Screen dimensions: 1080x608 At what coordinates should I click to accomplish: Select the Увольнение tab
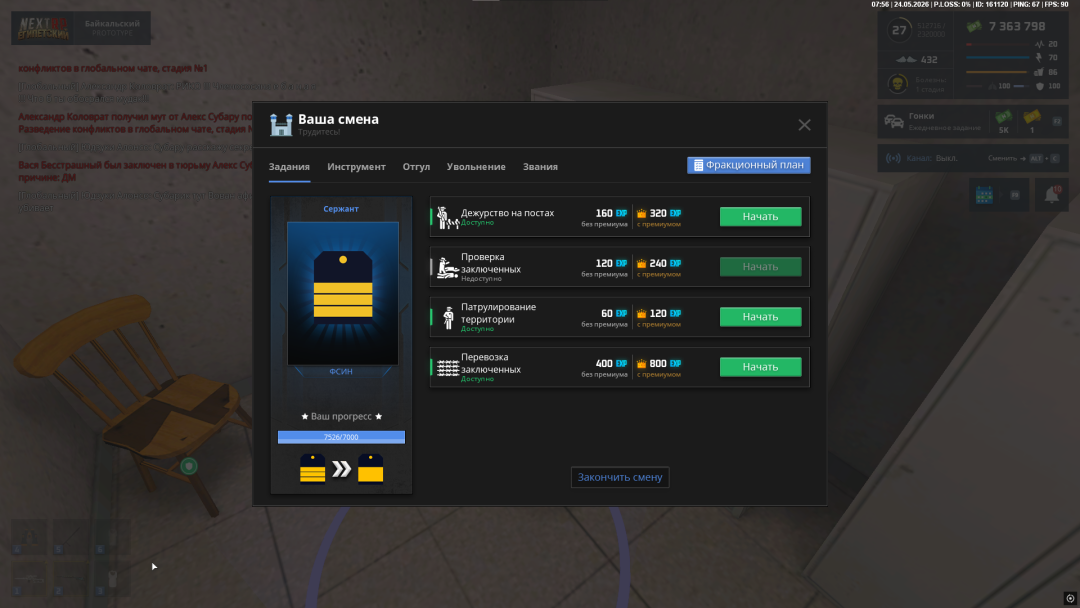(x=476, y=167)
